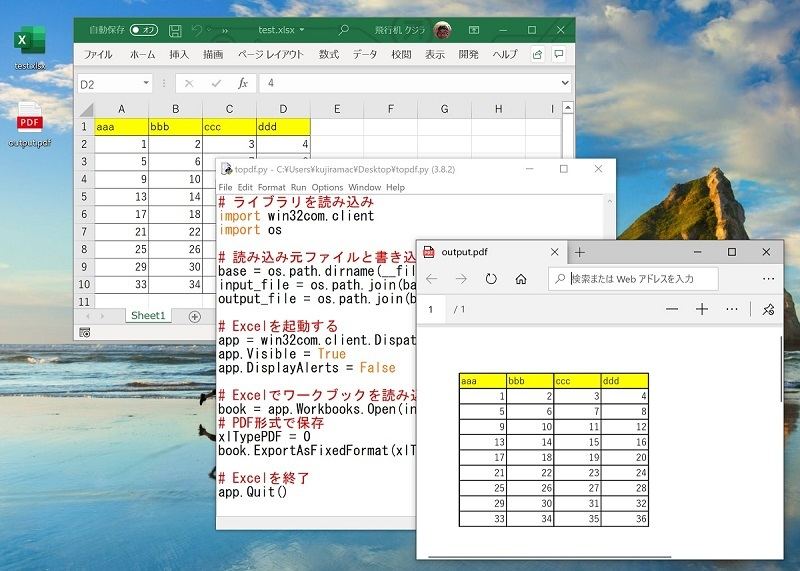Open the Format menu in IDLE
The image size is (800, 571).
pyautogui.click(x=271, y=187)
